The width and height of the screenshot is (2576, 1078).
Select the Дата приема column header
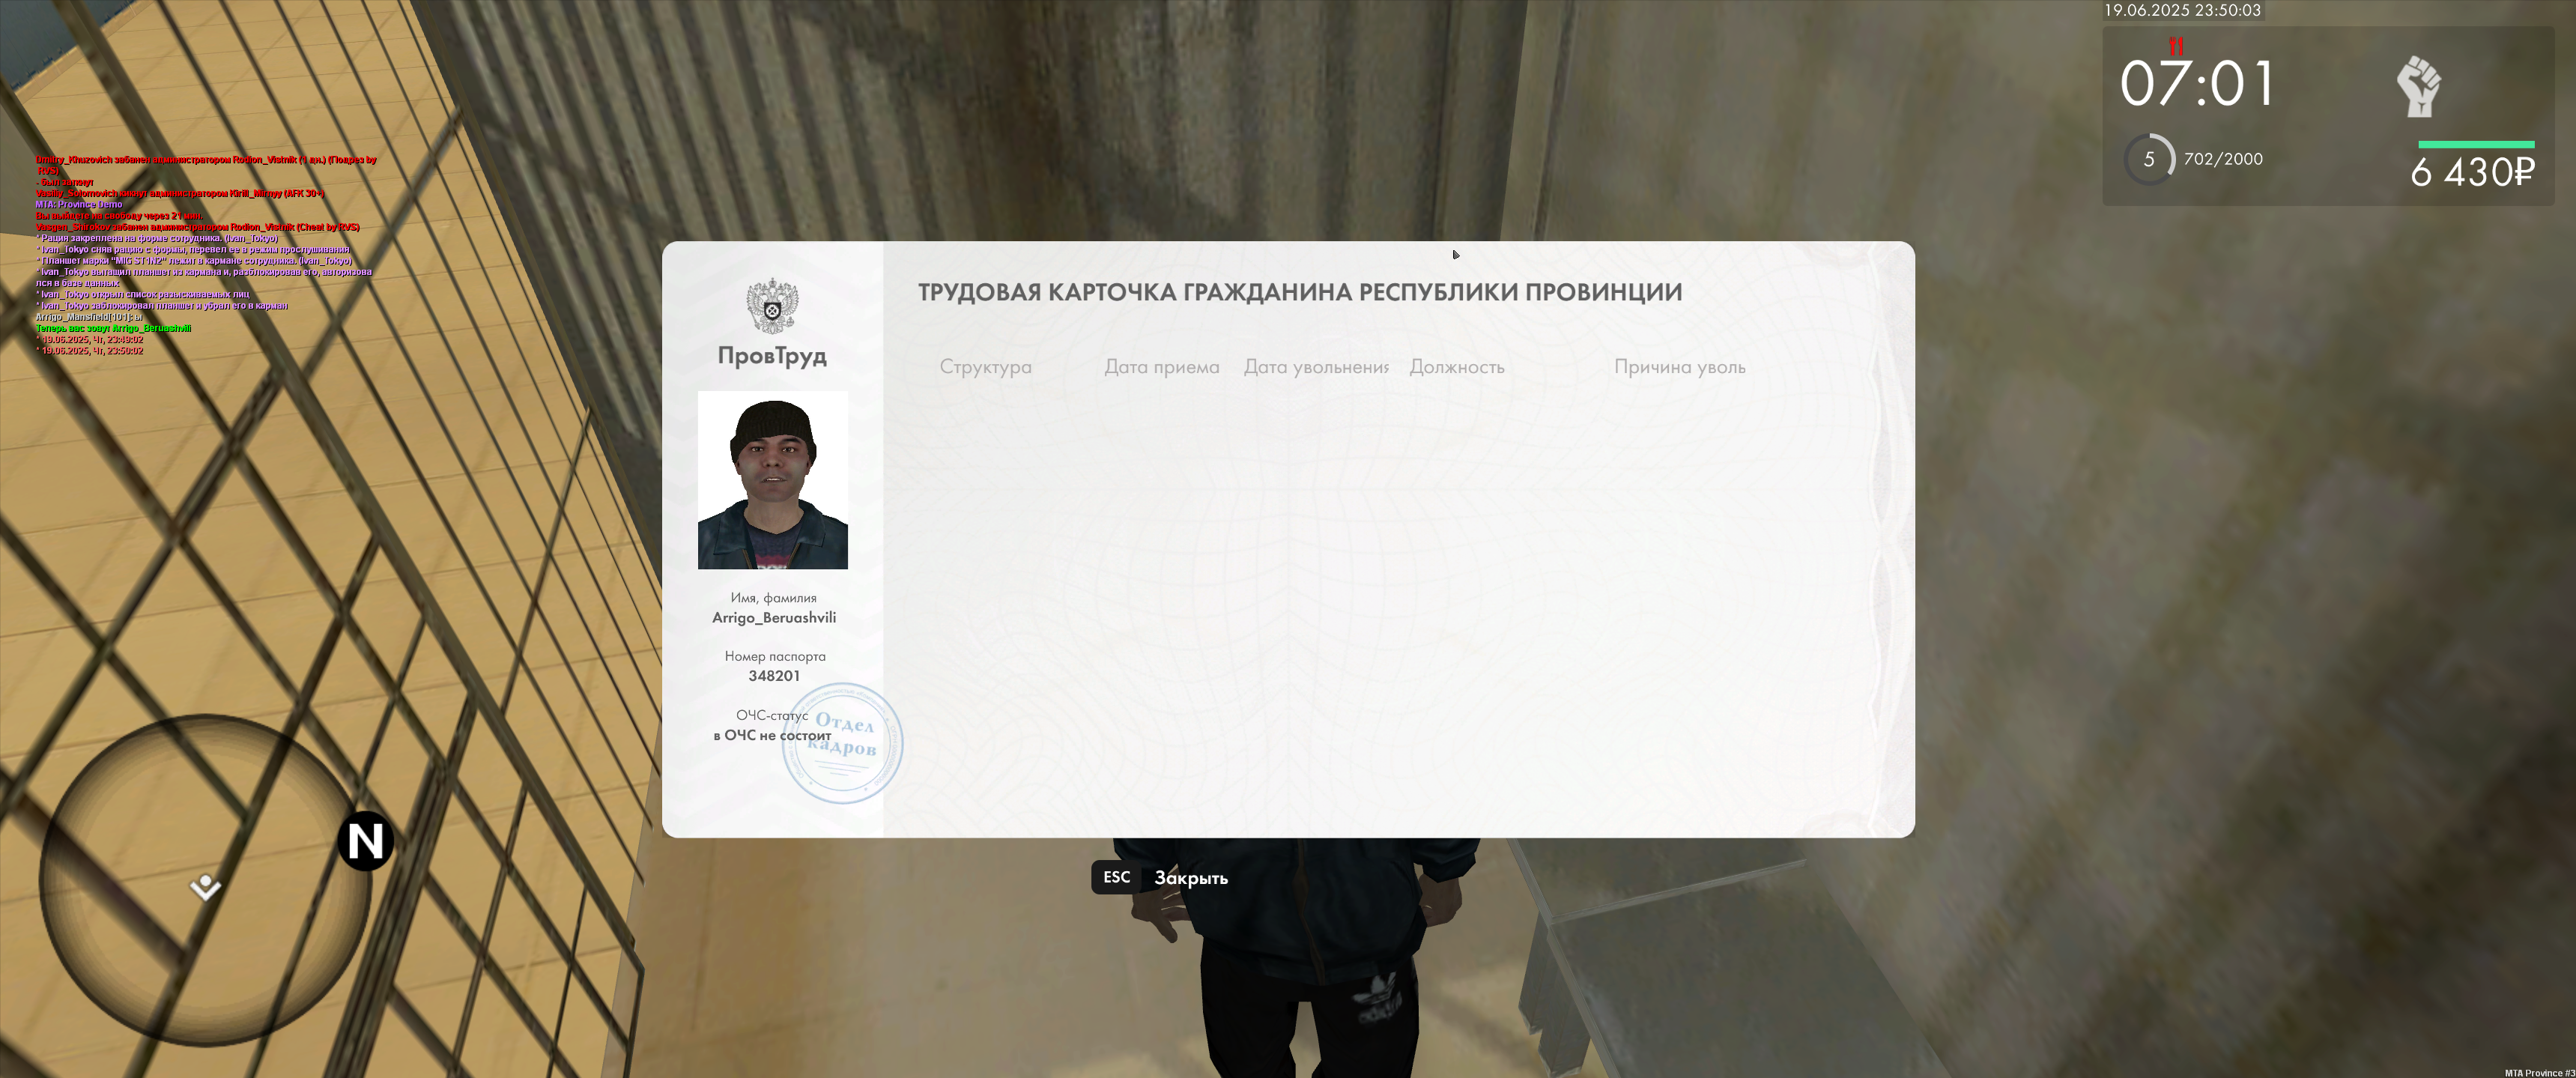pos(1162,367)
